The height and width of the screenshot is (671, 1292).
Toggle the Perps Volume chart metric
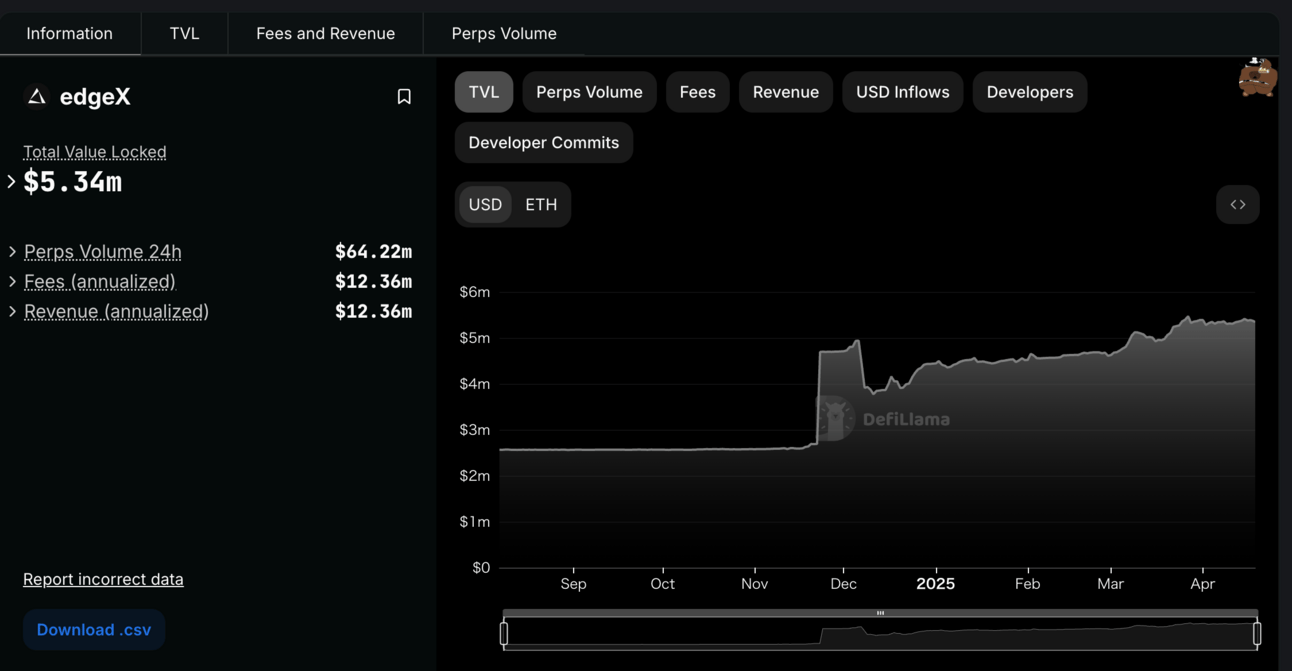pyautogui.click(x=589, y=92)
